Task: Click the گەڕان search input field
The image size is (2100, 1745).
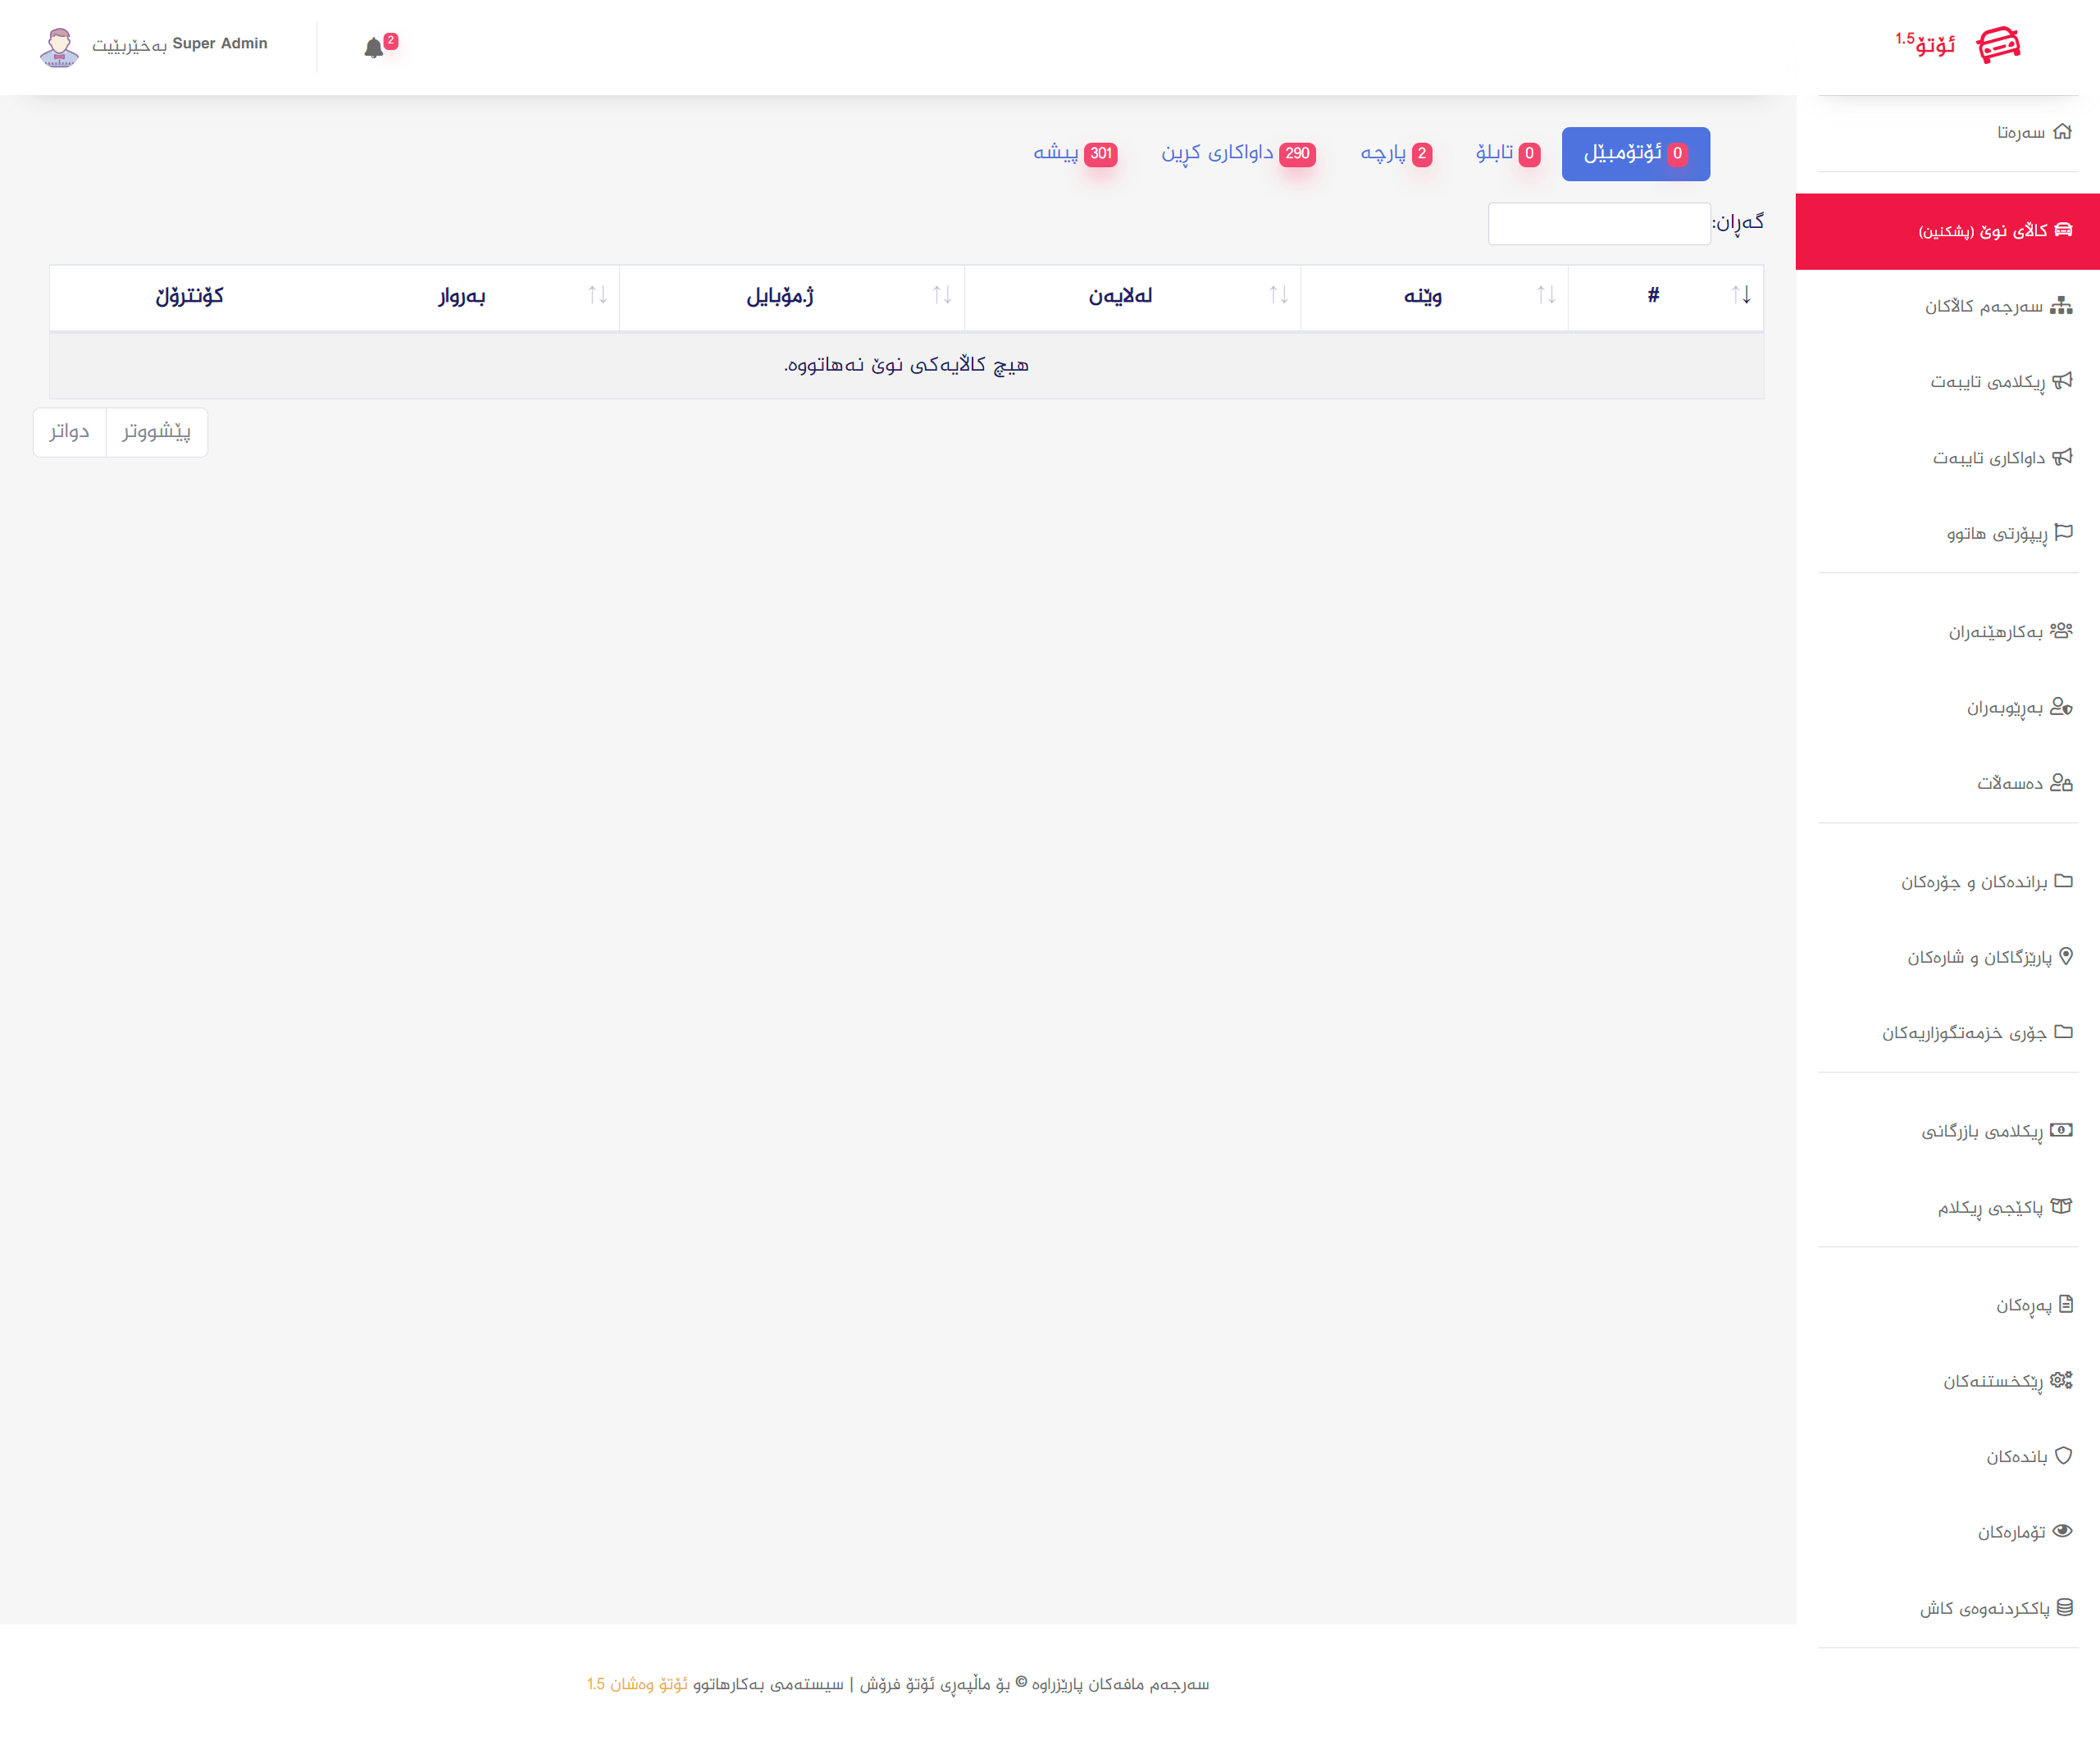Action: pos(1598,224)
